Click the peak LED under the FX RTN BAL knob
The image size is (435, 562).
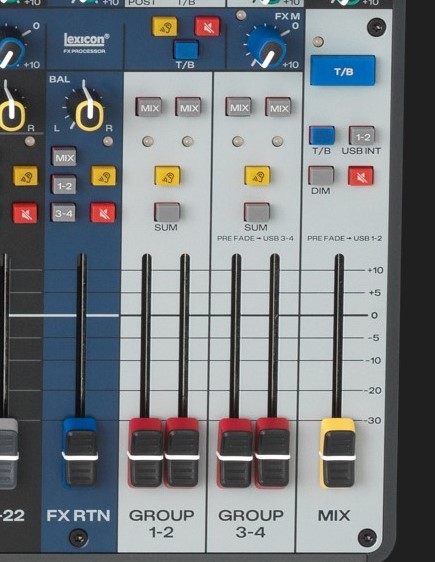click(x=107, y=141)
